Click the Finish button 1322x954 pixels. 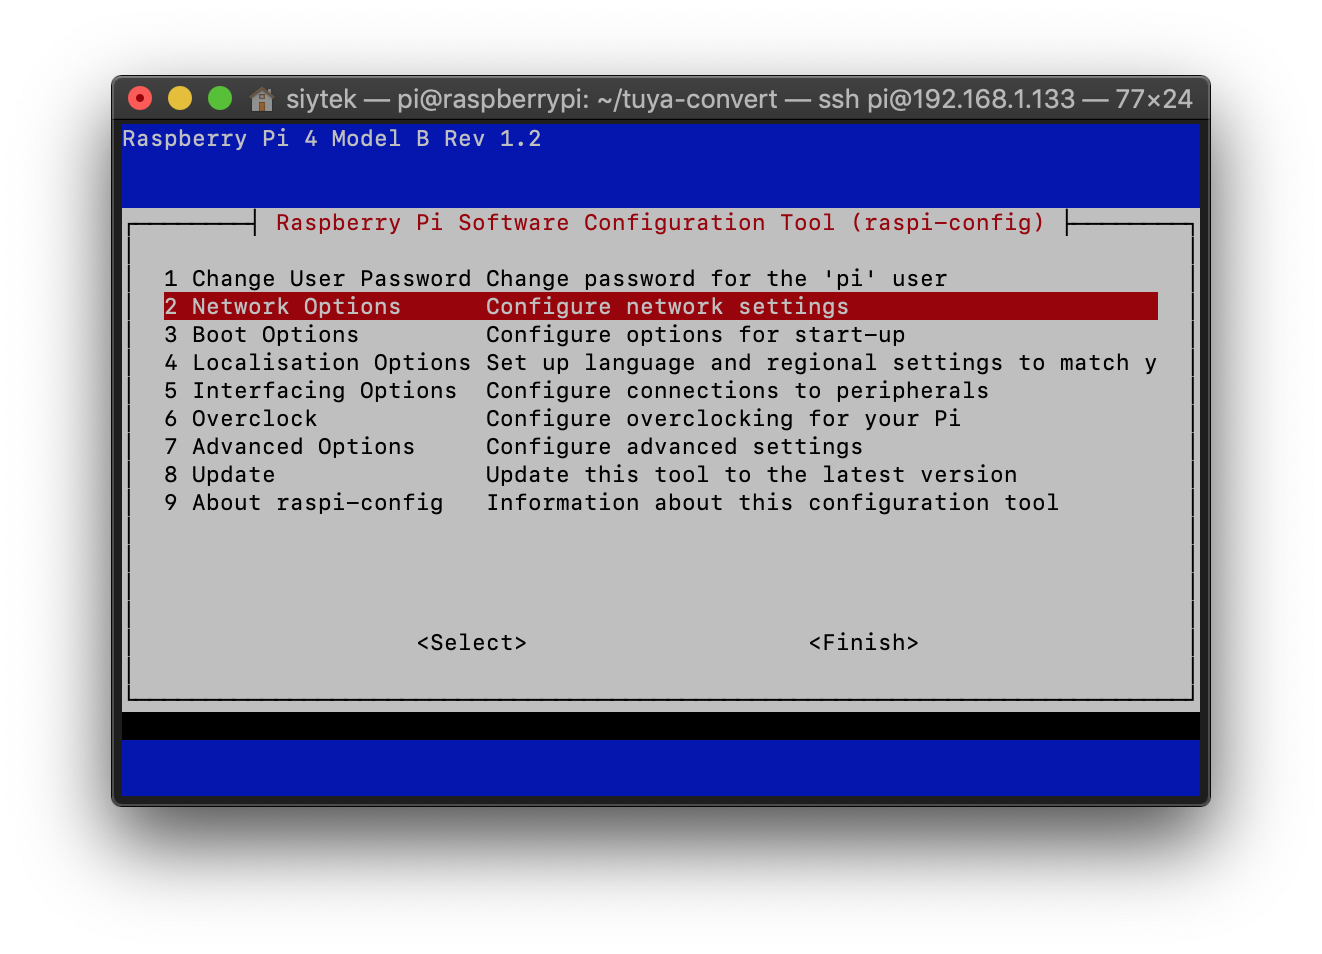863,642
